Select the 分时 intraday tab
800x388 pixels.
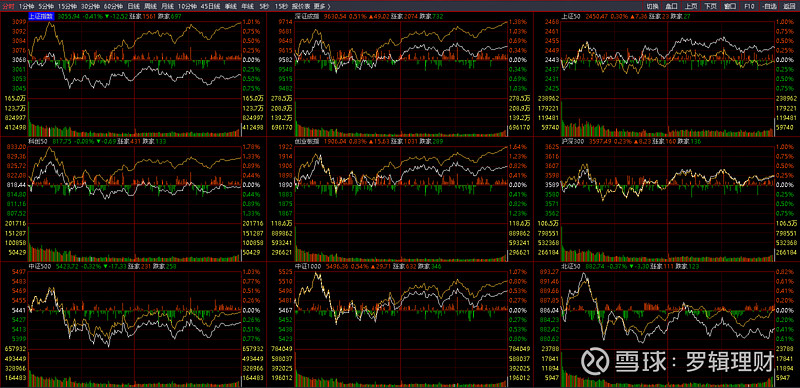click(x=9, y=6)
